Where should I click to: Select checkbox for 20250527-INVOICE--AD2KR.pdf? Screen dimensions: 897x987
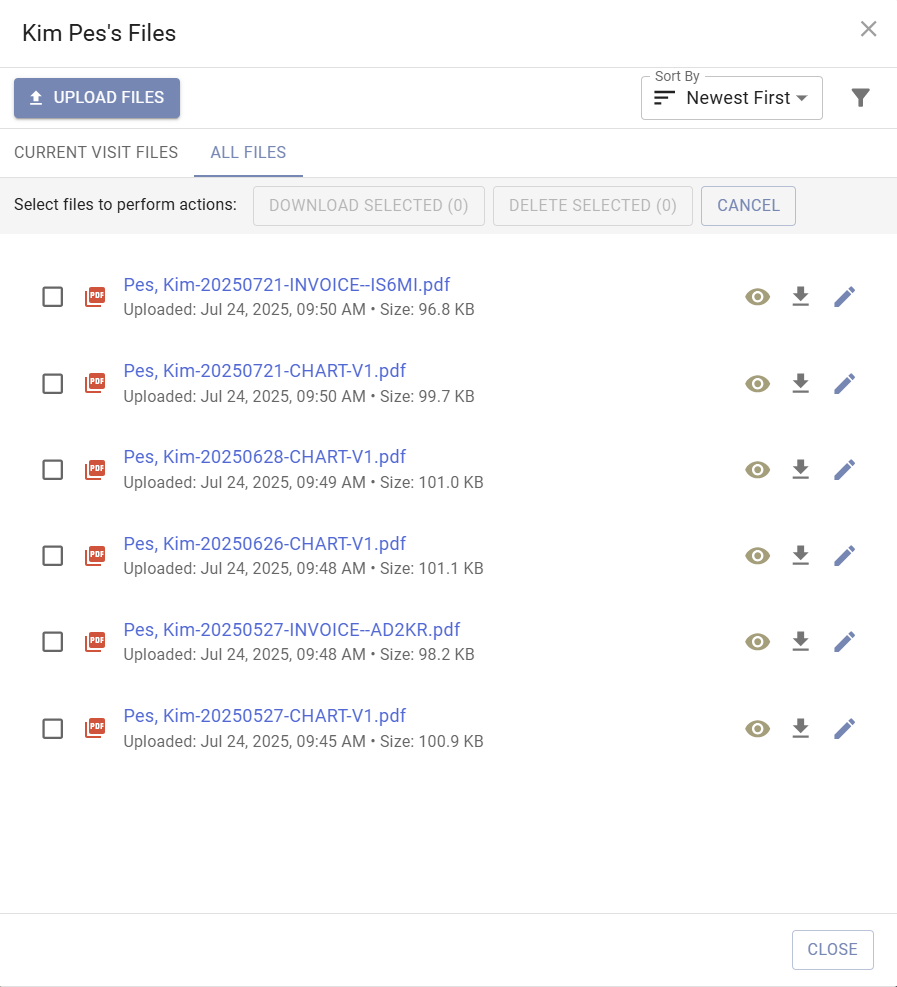pyautogui.click(x=53, y=642)
